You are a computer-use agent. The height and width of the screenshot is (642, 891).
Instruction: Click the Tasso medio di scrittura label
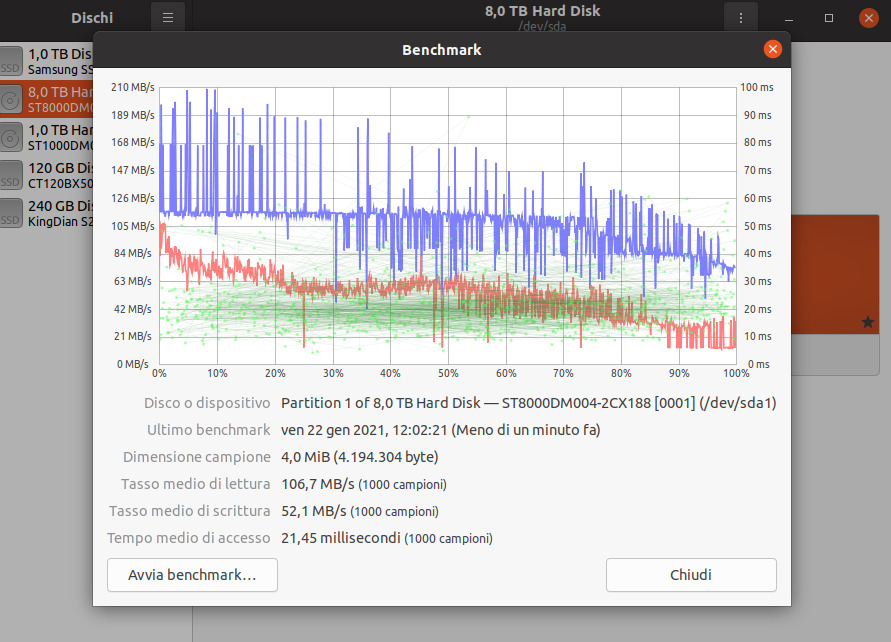point(190,511)
